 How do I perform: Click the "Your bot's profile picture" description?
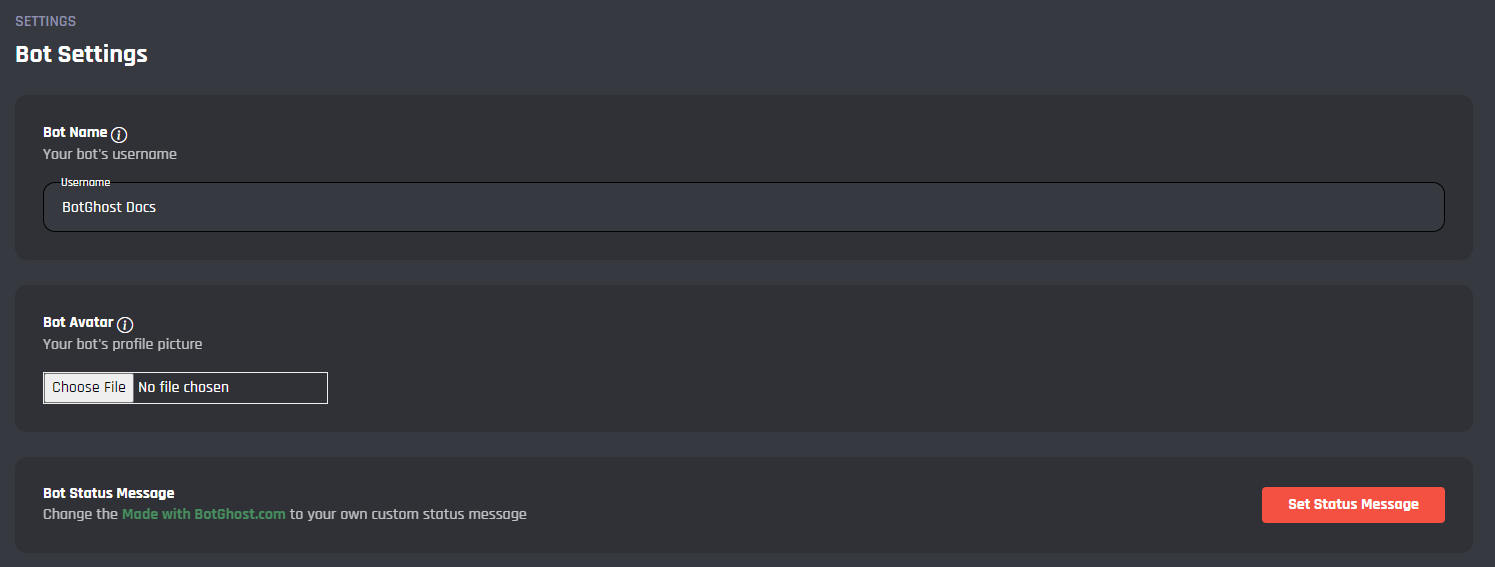pos(123,344)
